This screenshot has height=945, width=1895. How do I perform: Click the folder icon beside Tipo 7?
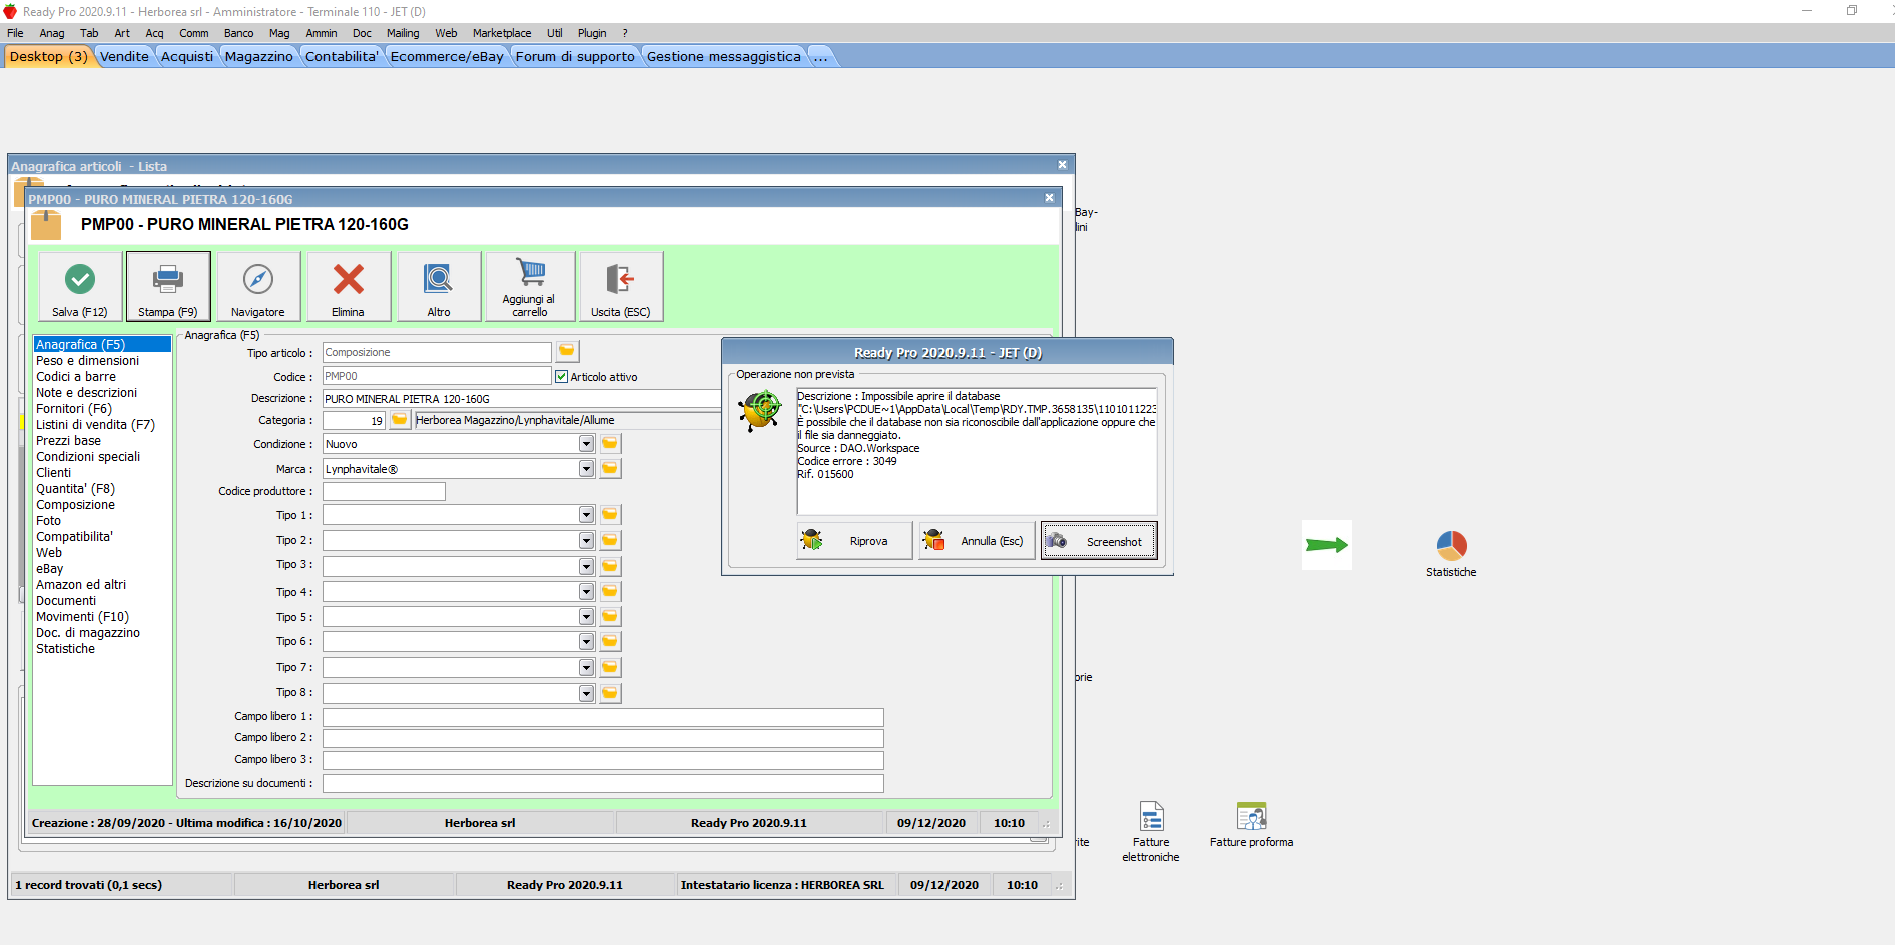click(x=610, y=667)
